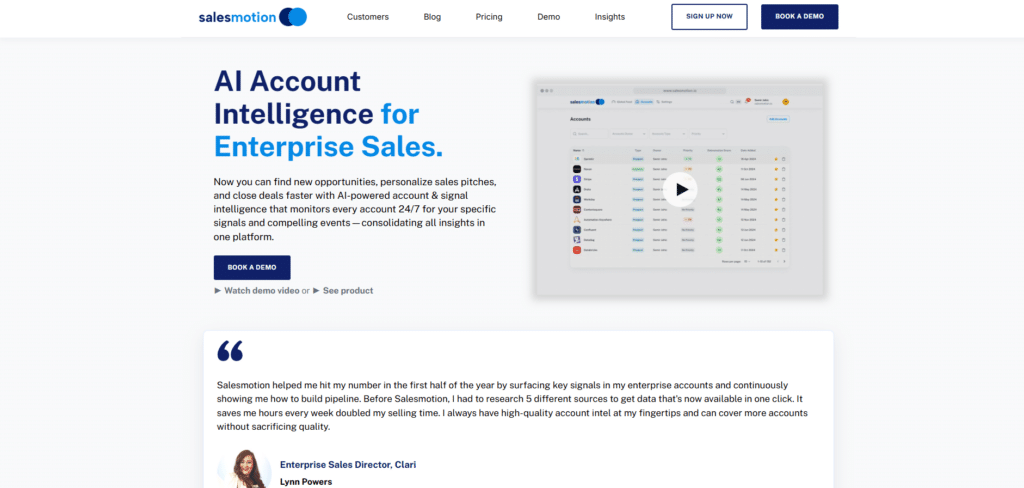Click Lynn Powers' profile photo
Viewport: 1024px width, 488px height.
(x=244, y=468)
